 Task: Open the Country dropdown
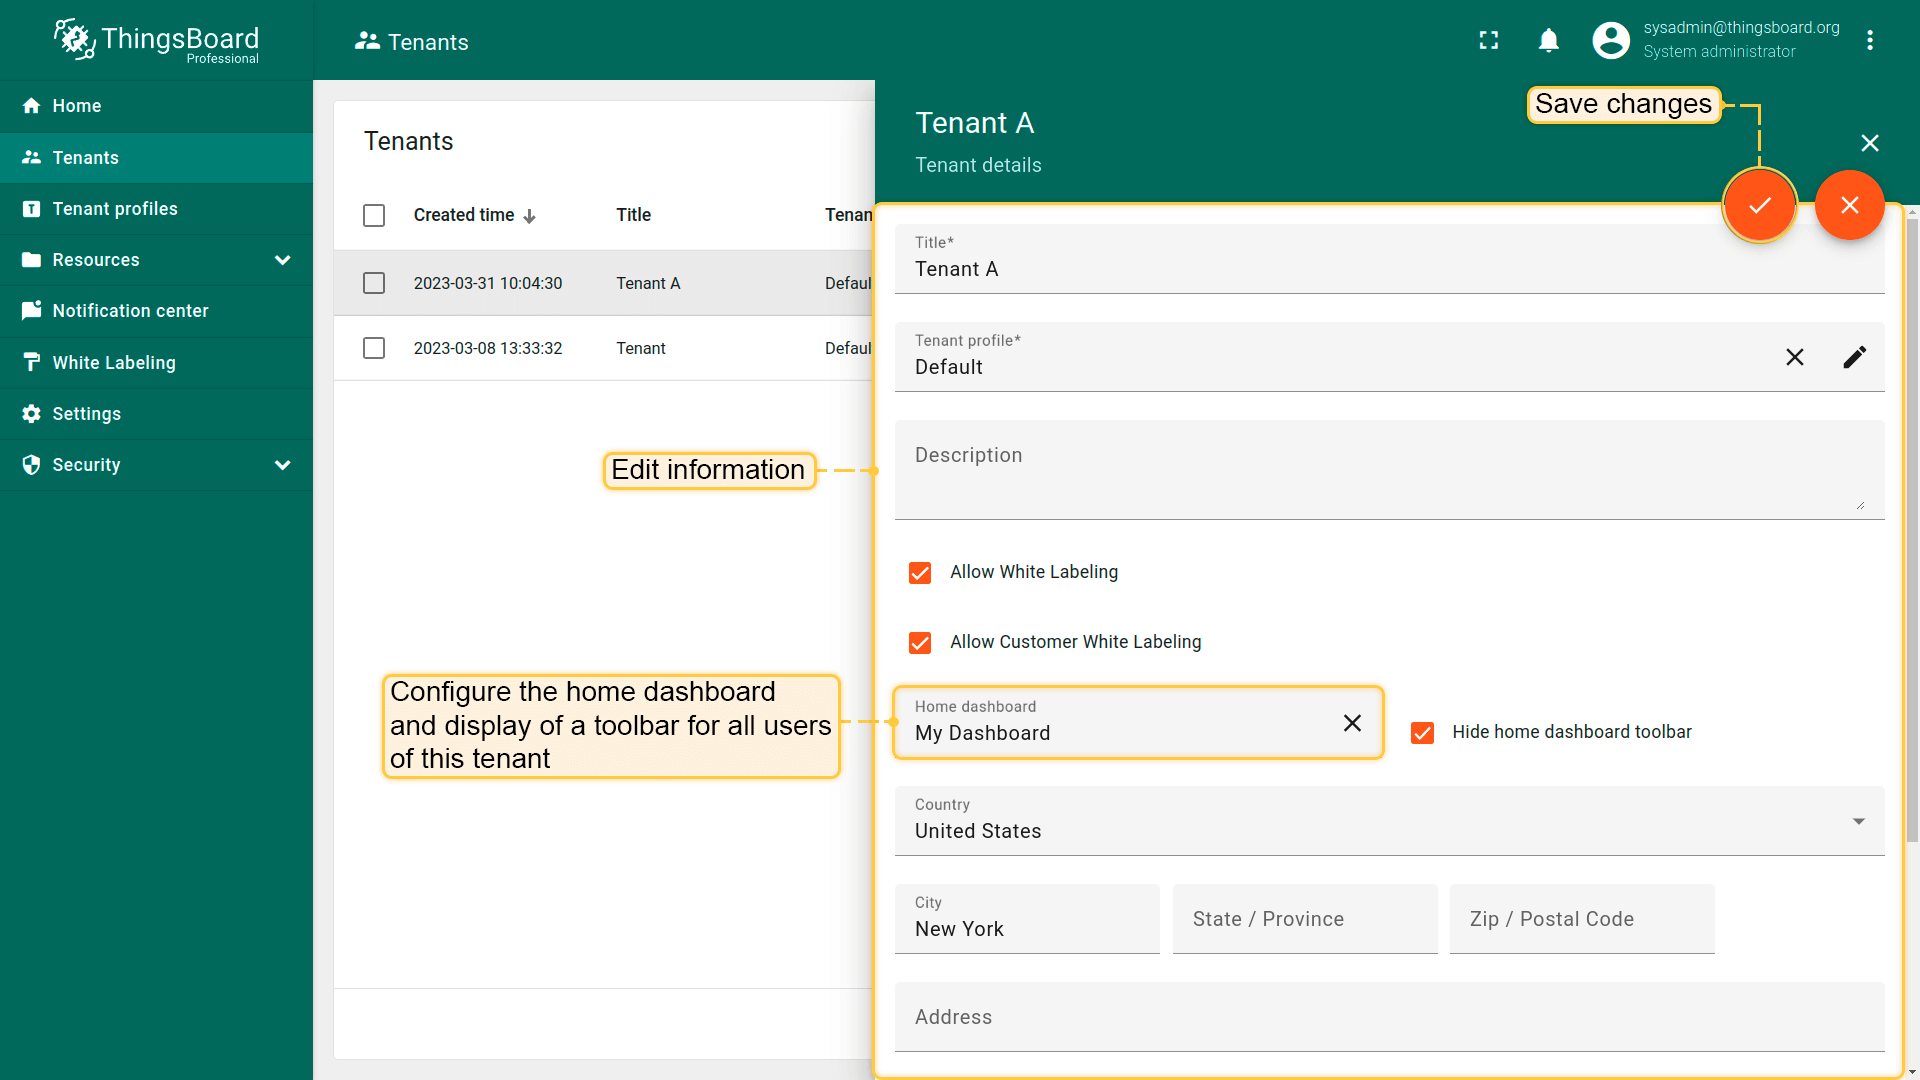(1388, 821)
